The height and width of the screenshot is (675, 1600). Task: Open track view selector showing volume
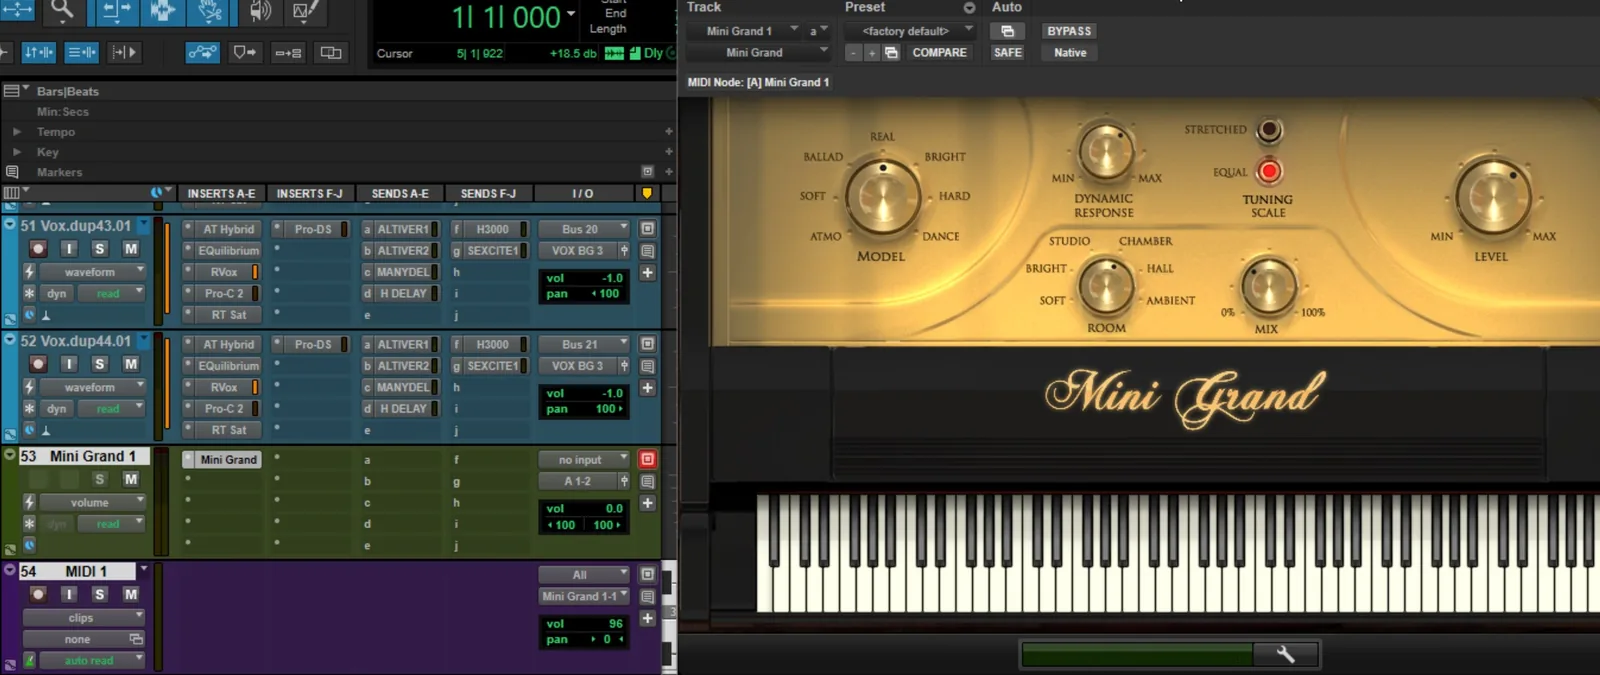[x=94, y=502]
